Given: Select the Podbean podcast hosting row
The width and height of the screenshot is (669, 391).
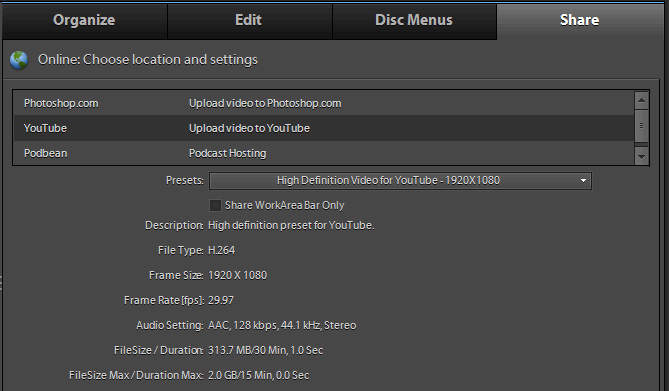Looking at the screenshot, I should (323, 153).
